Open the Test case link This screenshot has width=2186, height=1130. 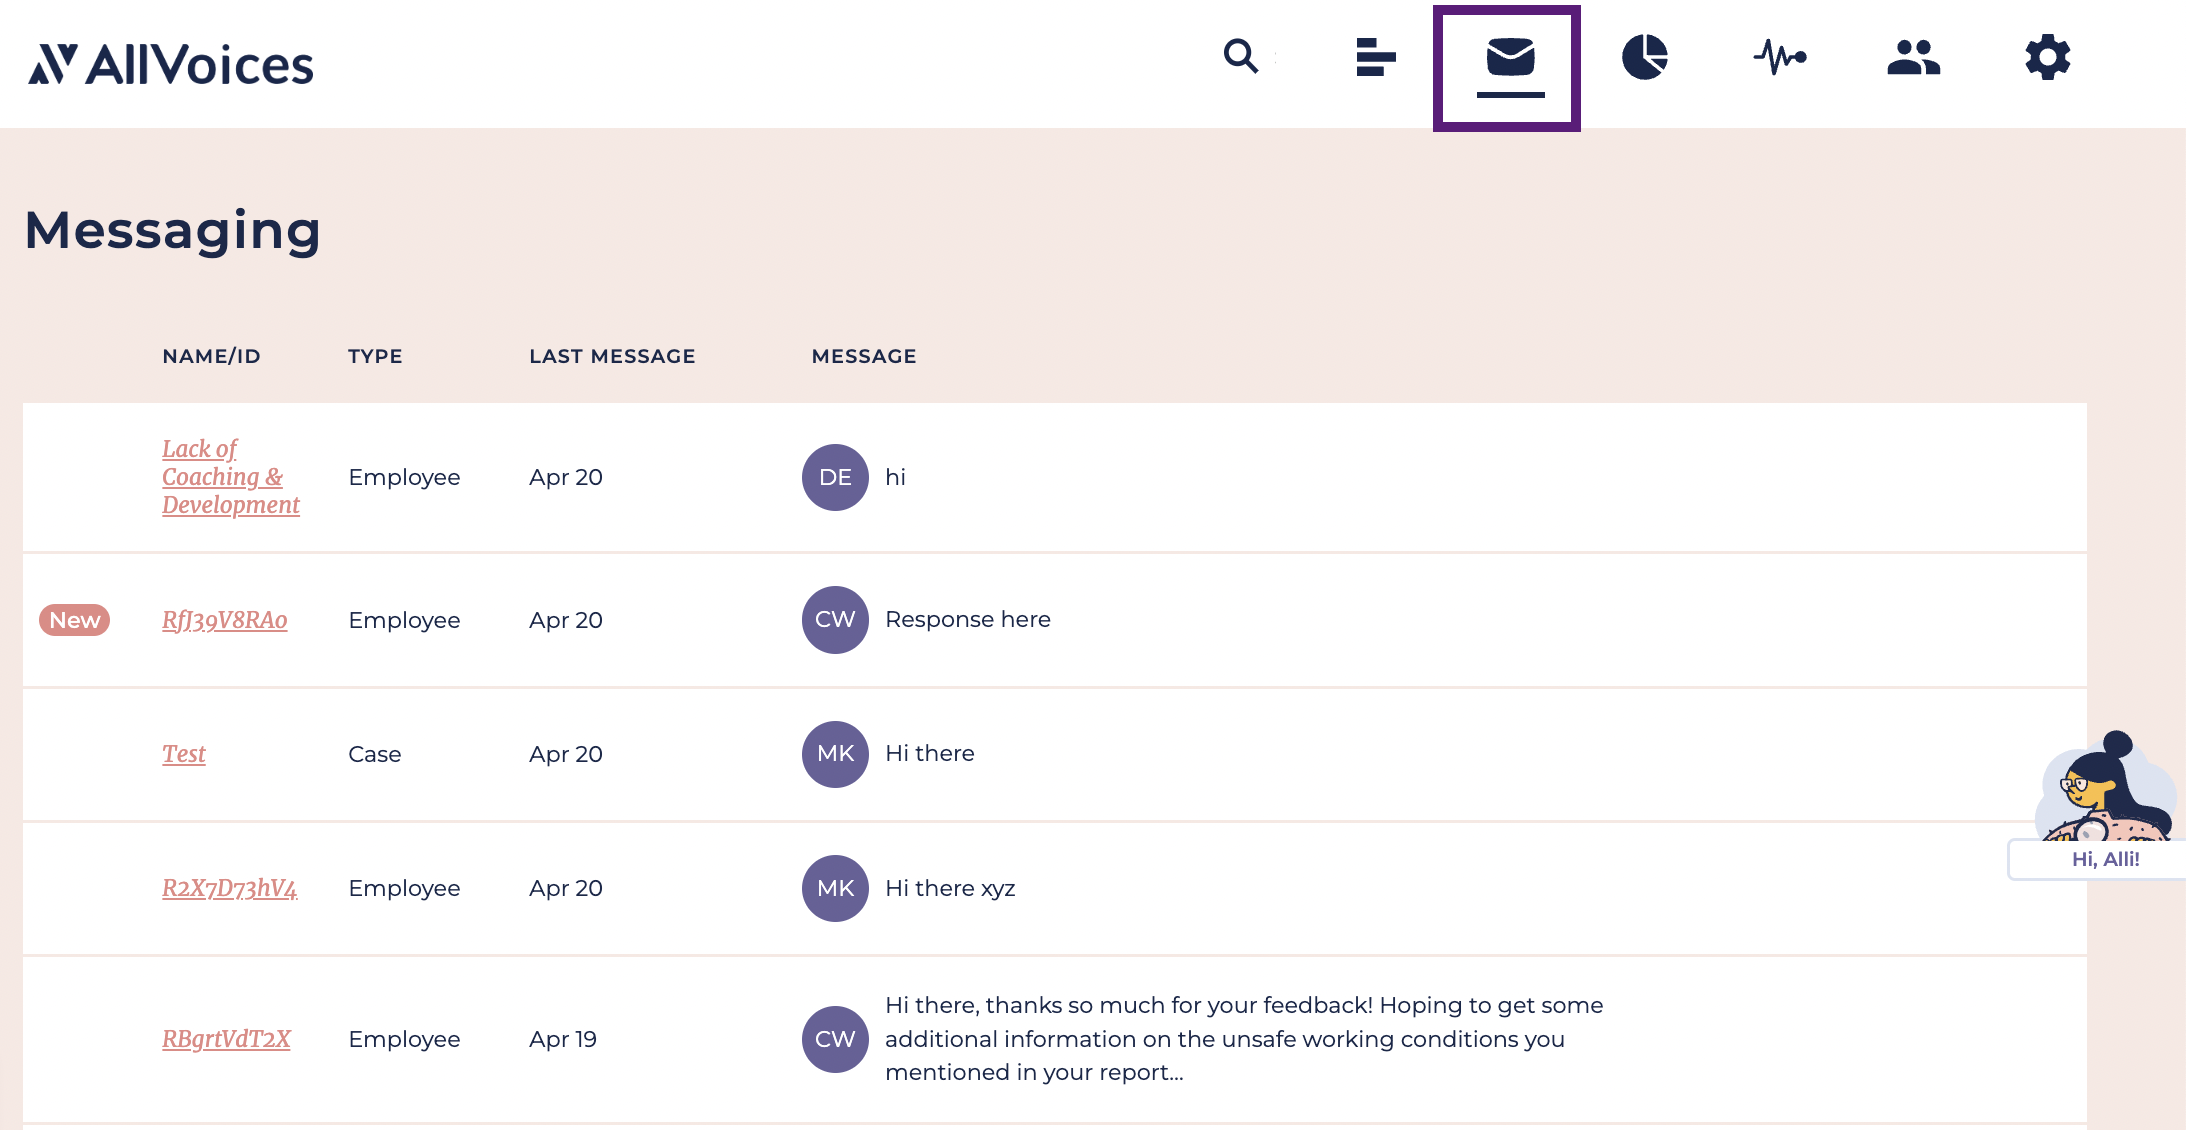coord(184,754)
